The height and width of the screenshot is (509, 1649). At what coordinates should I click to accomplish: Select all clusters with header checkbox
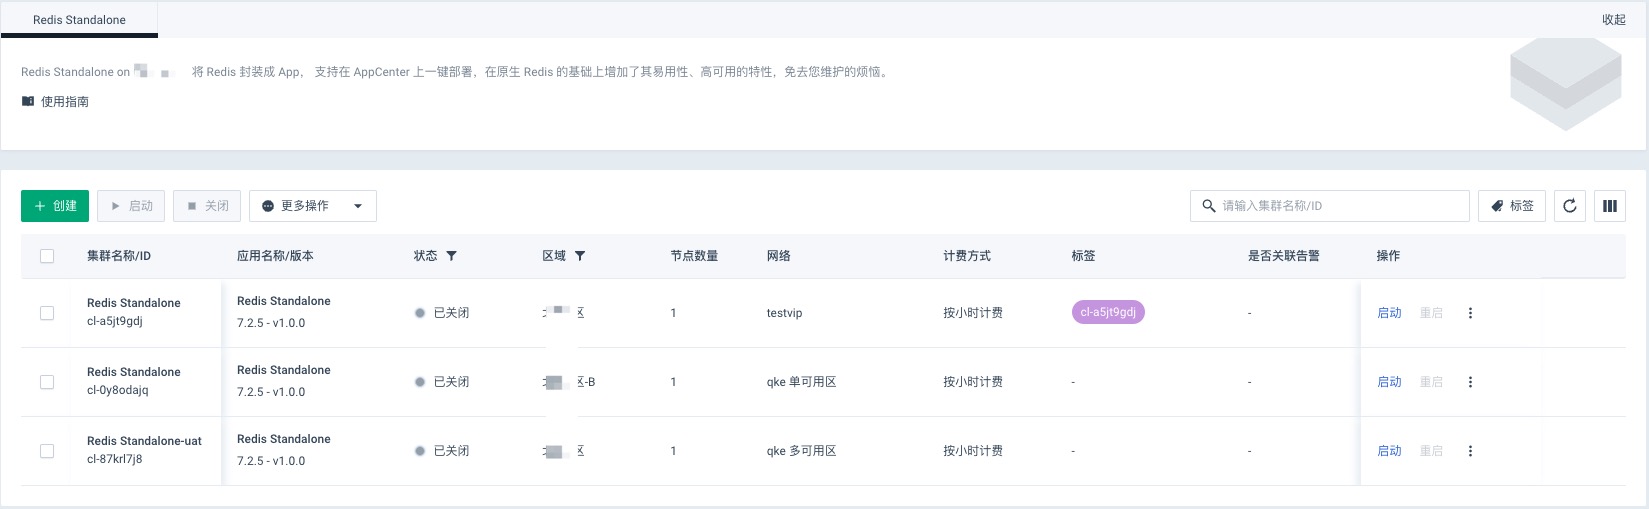pyautogui.click(x=47, y=256)
